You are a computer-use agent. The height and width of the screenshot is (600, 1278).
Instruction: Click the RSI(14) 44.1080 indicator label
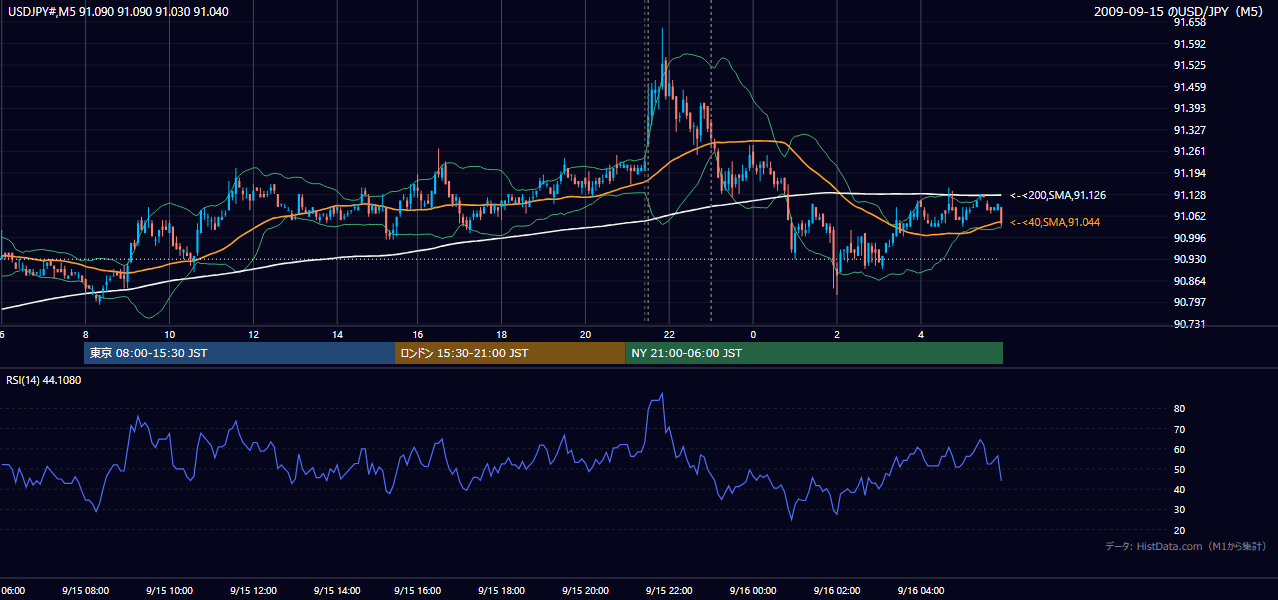[x=44, y=380]
